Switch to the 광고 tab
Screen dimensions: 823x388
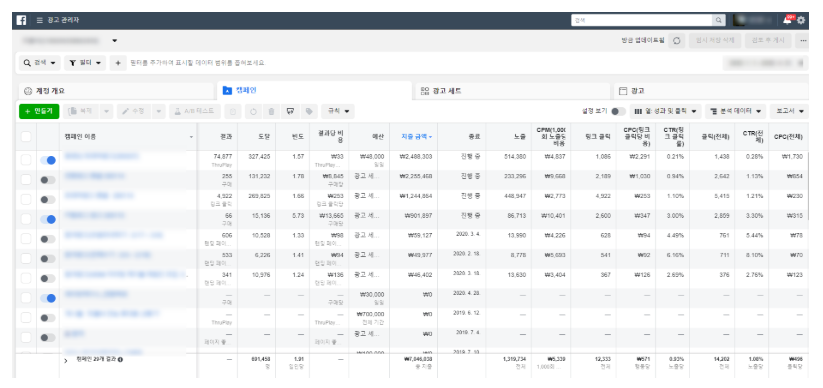click(x=711, y=91)
